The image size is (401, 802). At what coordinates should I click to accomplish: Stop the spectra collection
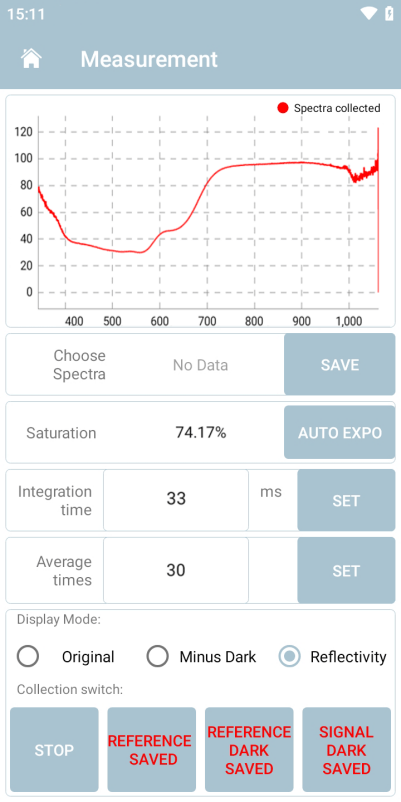[x=54, y=750]
